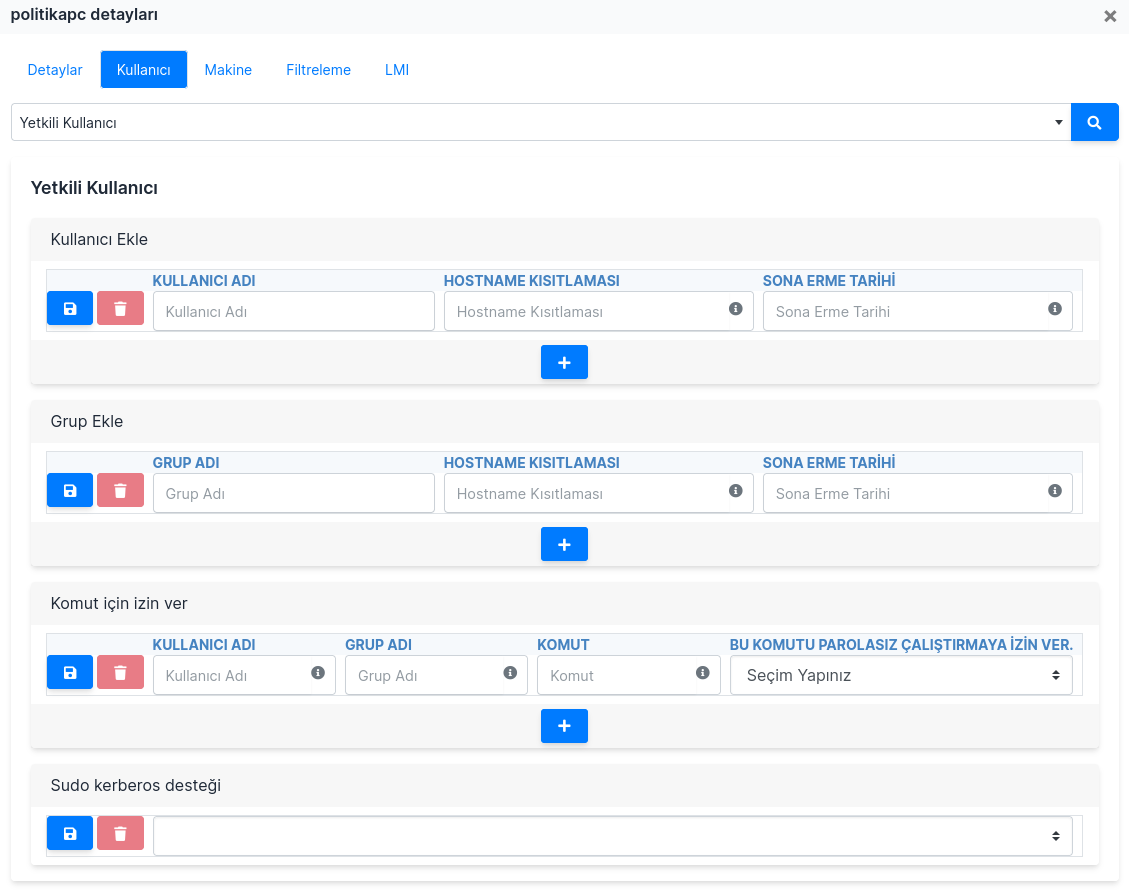Show info for Kullanıcı Ekle Hostname Kısıtlaması
1129x893 pixels.
click(735, 308)
